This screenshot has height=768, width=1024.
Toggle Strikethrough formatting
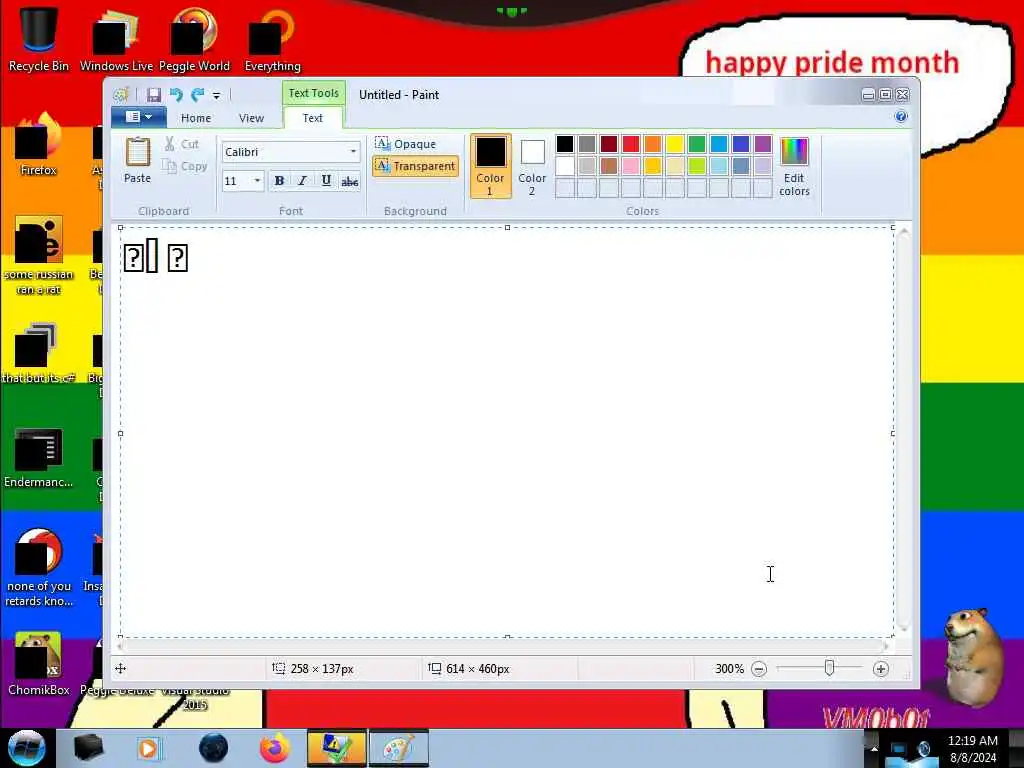[349, 181]
